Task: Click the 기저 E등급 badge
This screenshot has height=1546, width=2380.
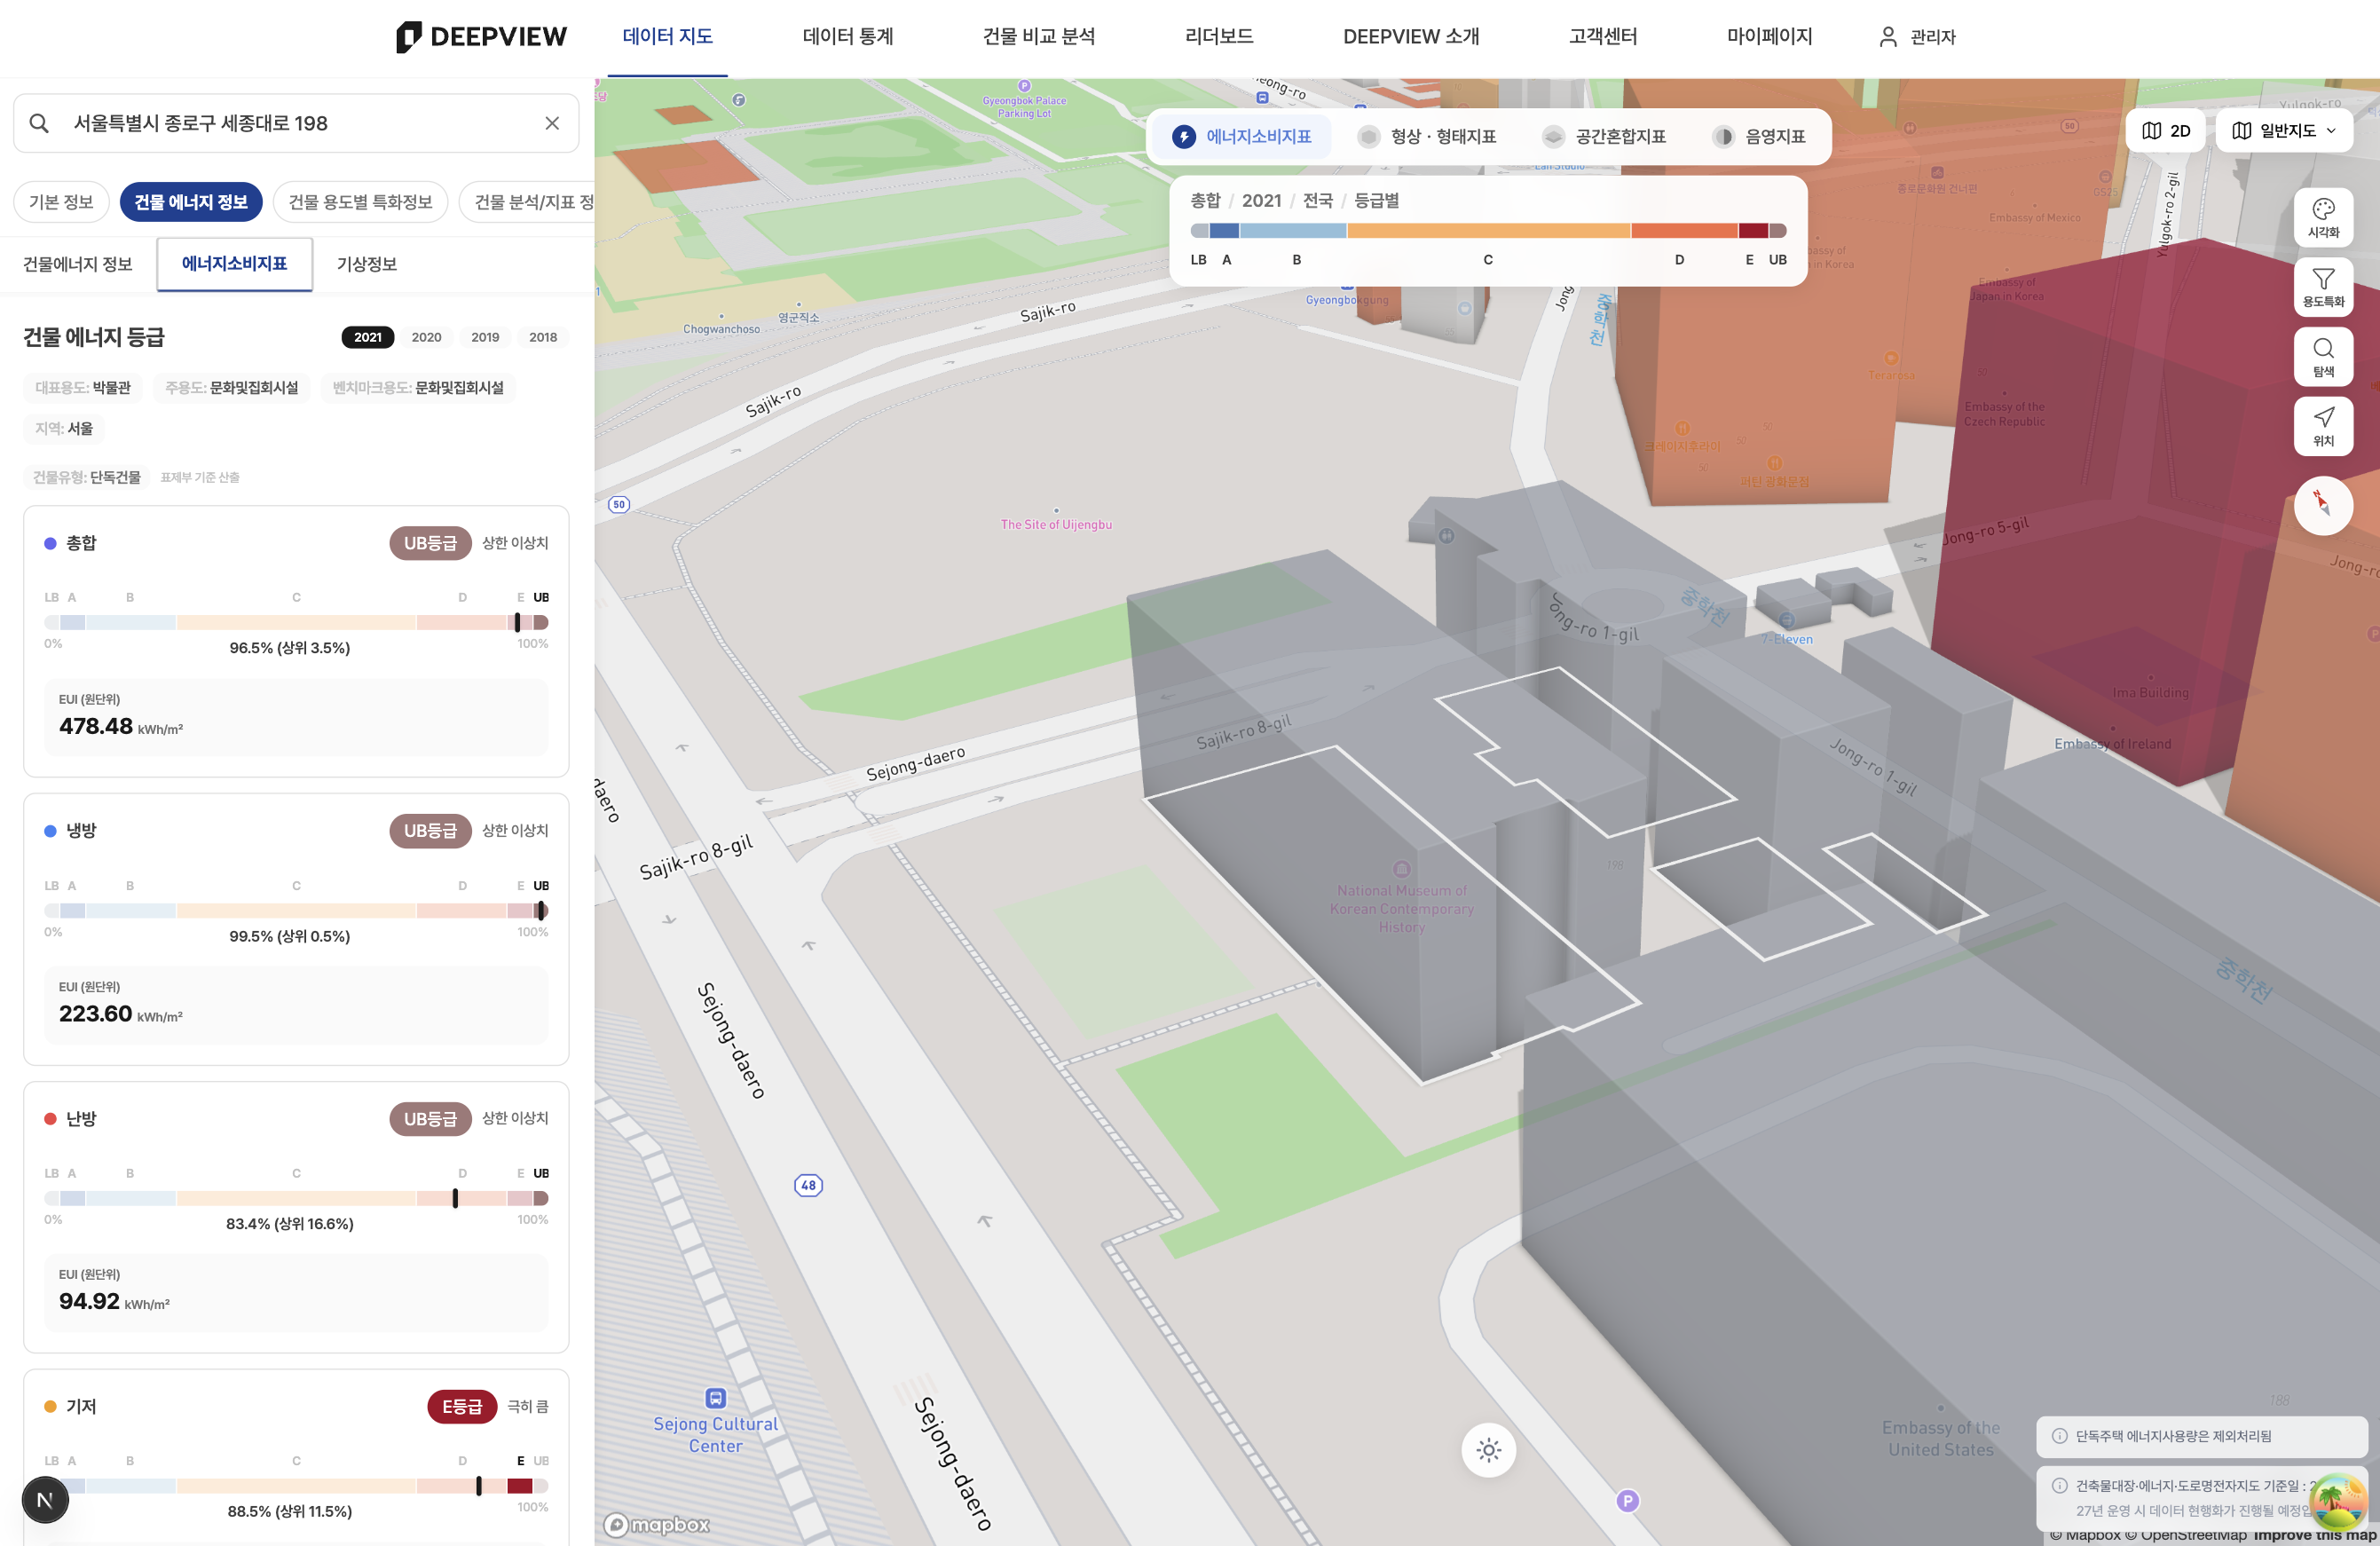Action: click(462, 1407)
